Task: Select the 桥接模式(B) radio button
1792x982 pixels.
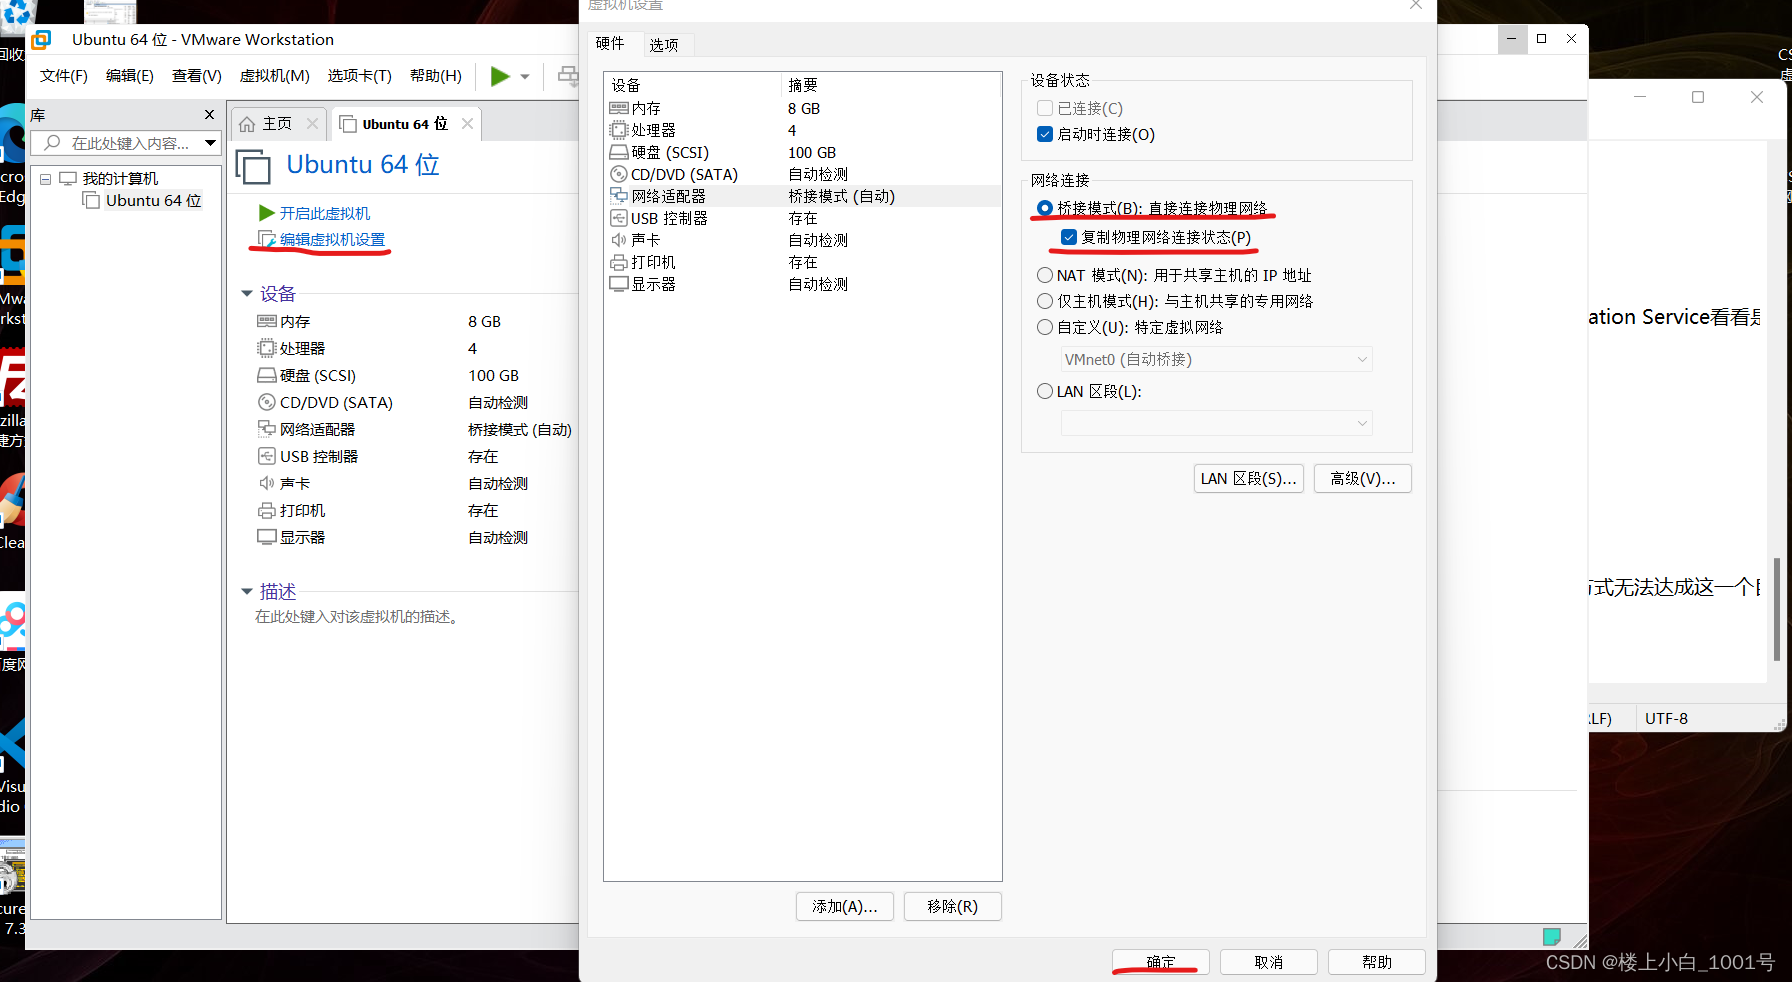Action: (x=1045, y=208)
